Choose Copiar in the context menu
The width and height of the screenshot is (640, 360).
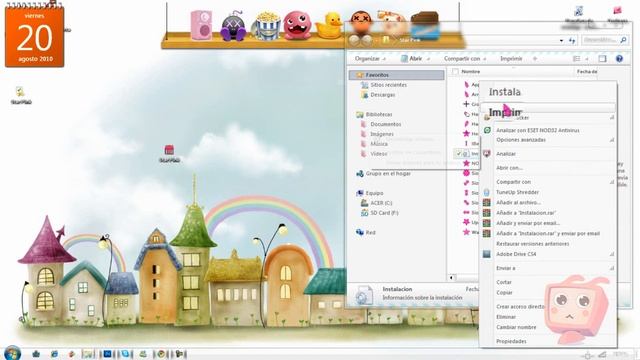point(504,293)
